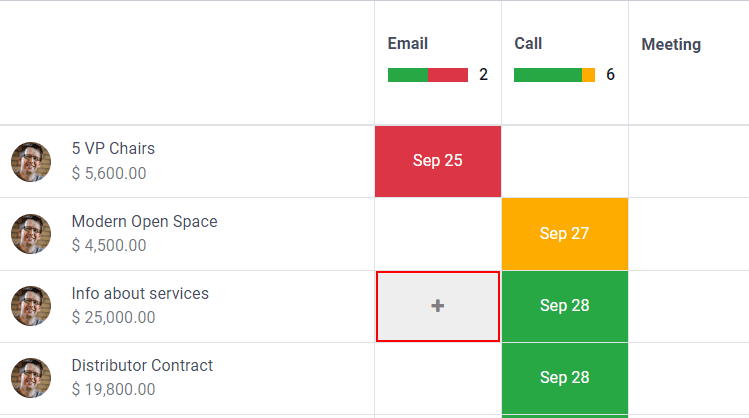Filter by red segment of Email progress bar
The height and width of the screenshot is (418, 749).
(x=448, y=75)
